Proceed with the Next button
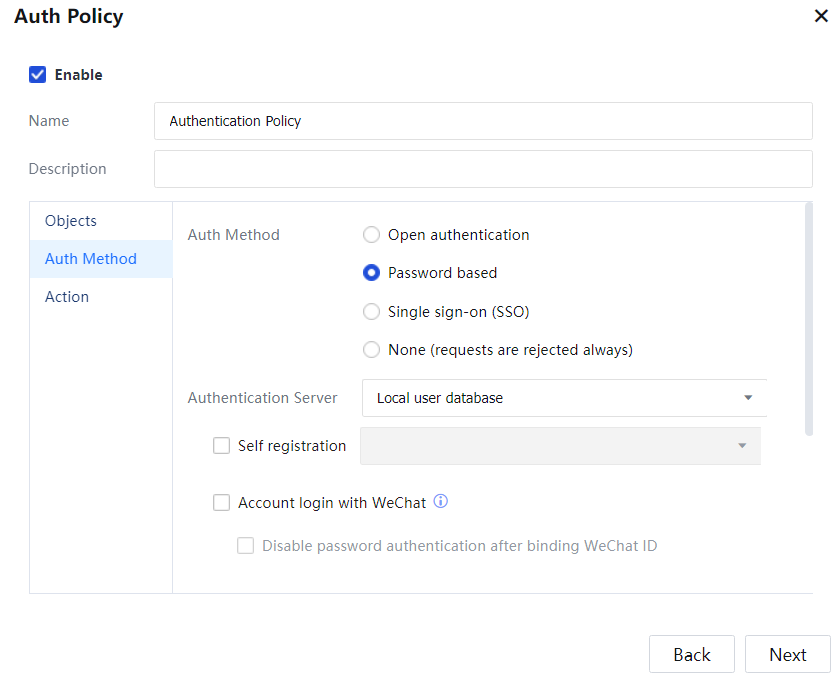The image size is (834, 681). click(x=787, y=655)
